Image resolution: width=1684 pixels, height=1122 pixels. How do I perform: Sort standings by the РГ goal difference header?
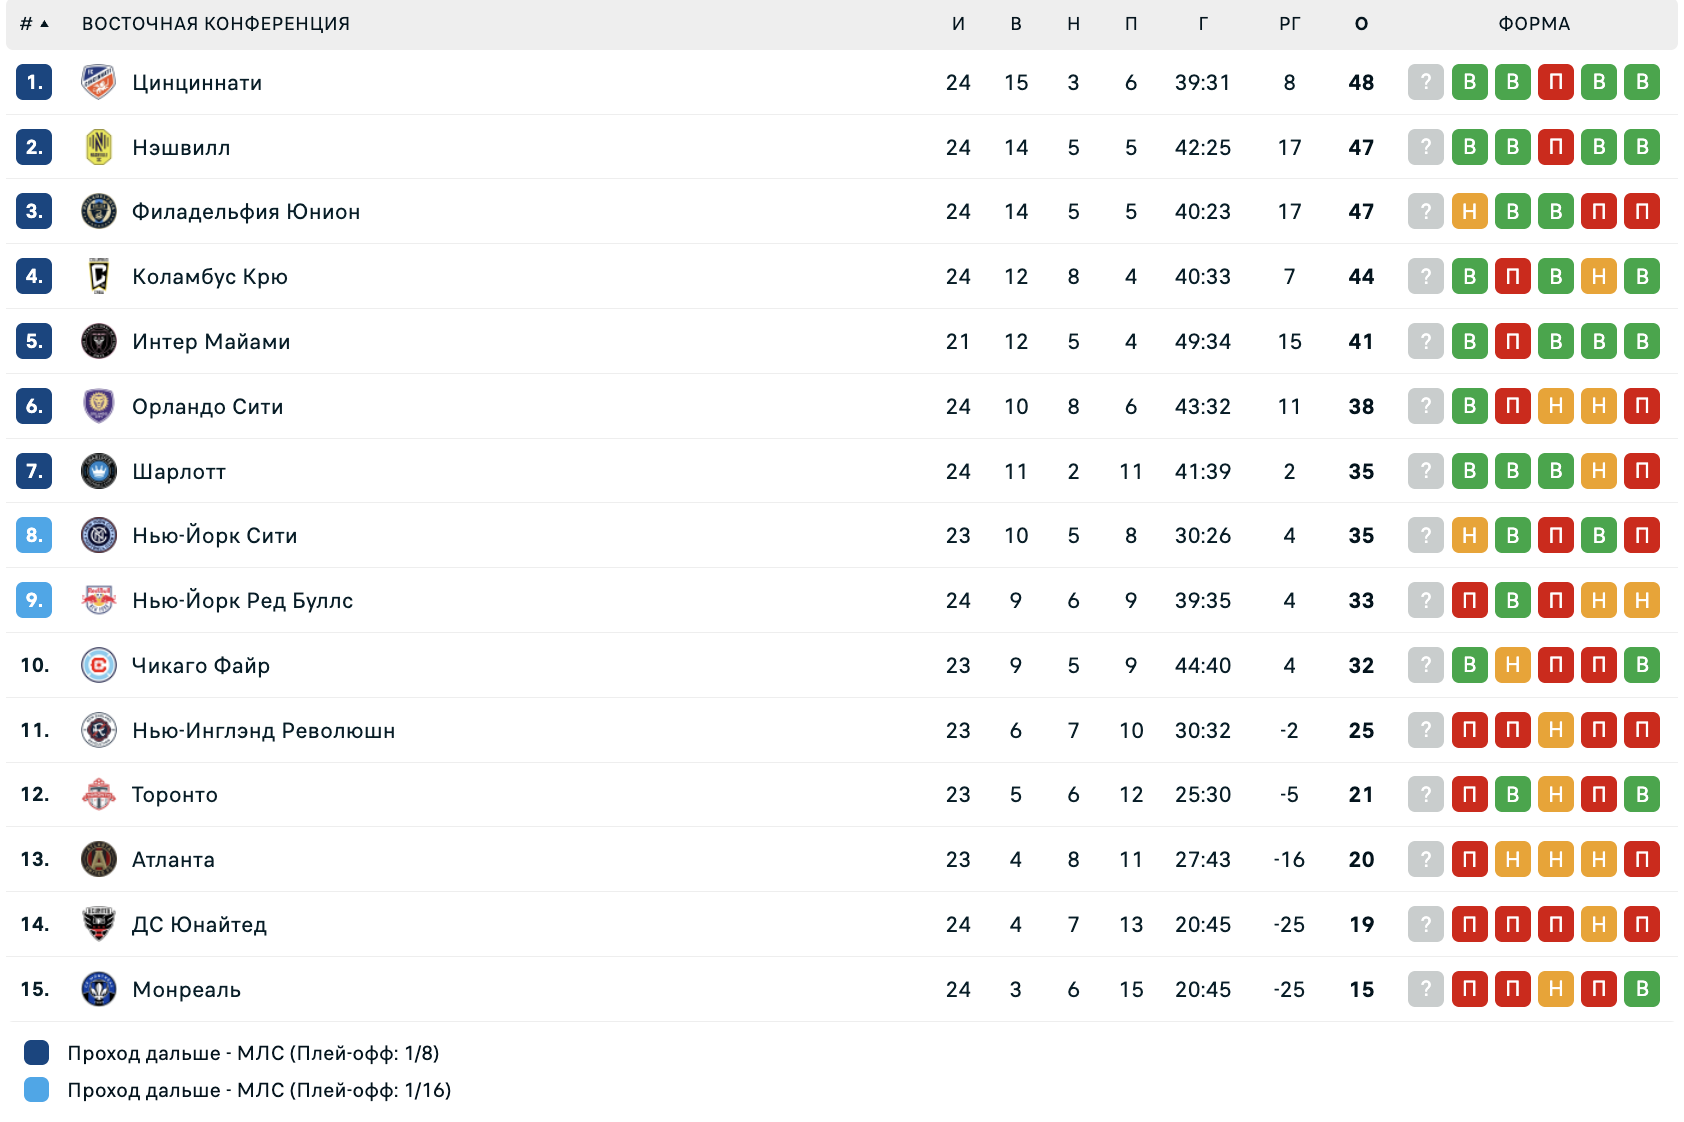coord(1289,24)
